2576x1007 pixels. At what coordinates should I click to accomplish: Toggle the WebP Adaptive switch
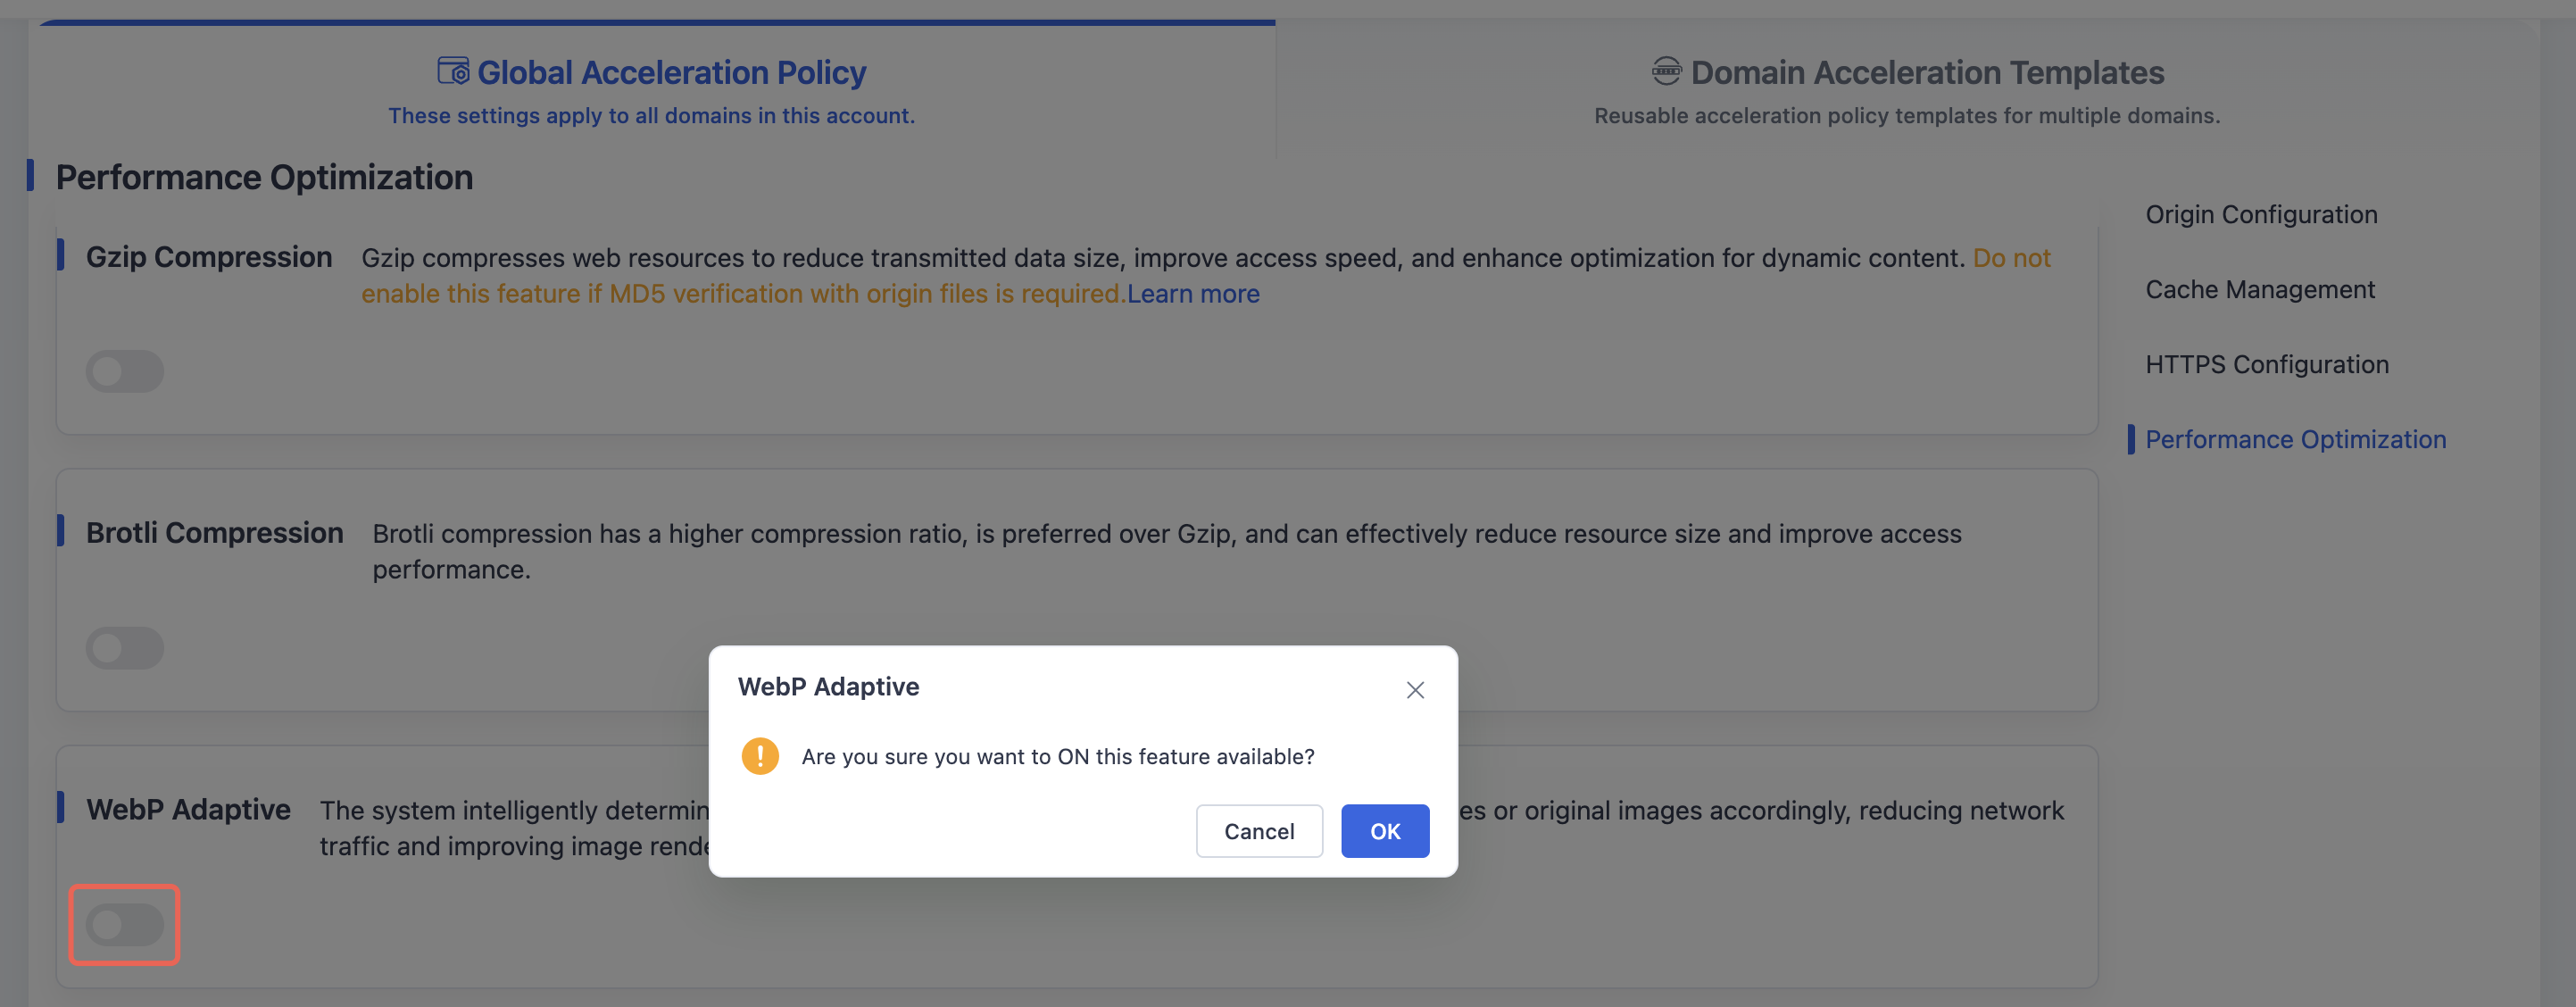tap(125, 925)
